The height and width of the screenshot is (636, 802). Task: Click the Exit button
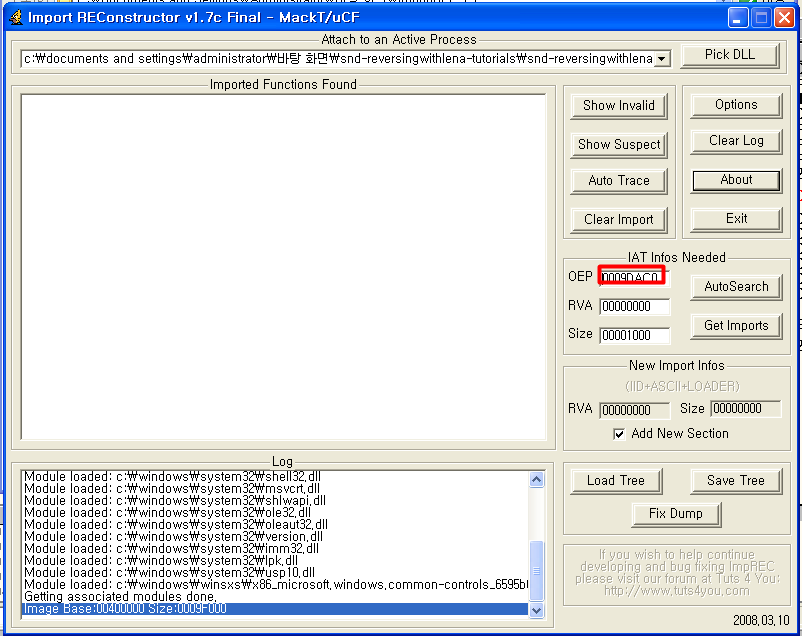(x=736, y=220)
